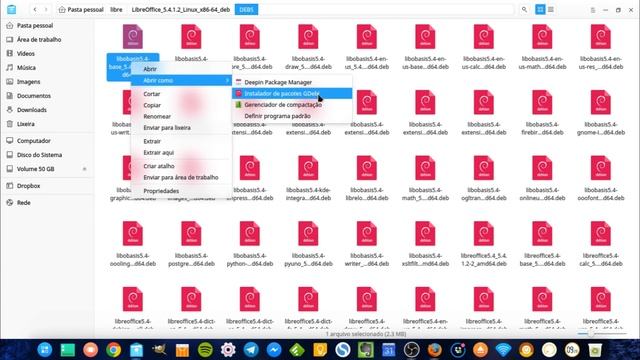Choose Copiar in context menu

pyautogui.click(x=181, y=105)
